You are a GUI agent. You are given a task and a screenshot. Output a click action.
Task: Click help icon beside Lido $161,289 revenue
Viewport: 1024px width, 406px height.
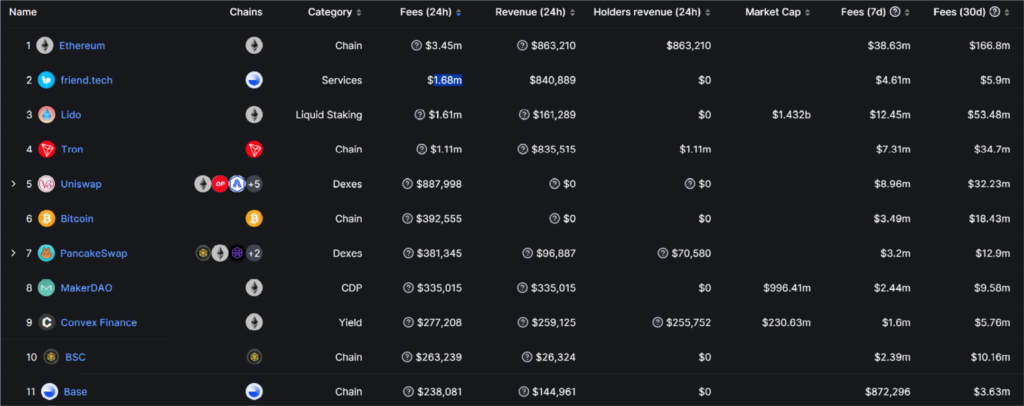click(524, 115)
